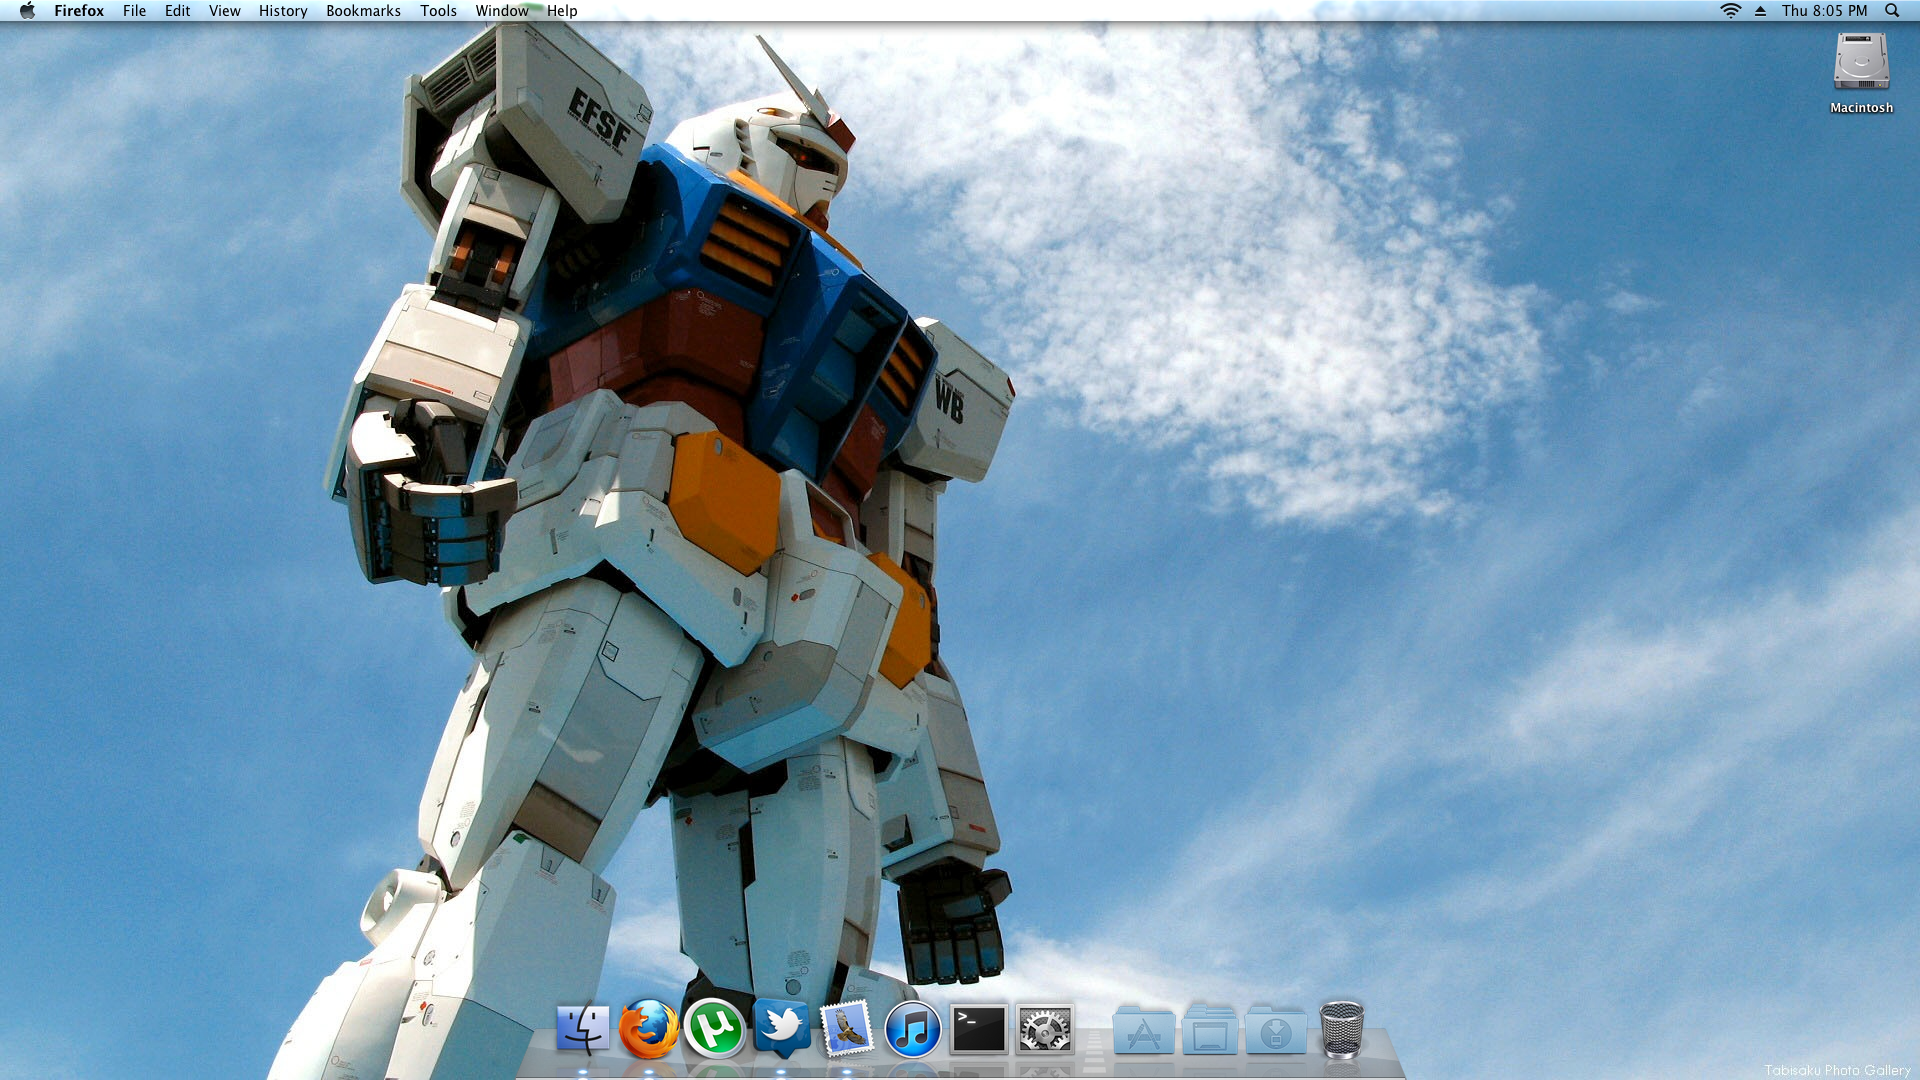Open the History menu

click(x=283, y=11)
